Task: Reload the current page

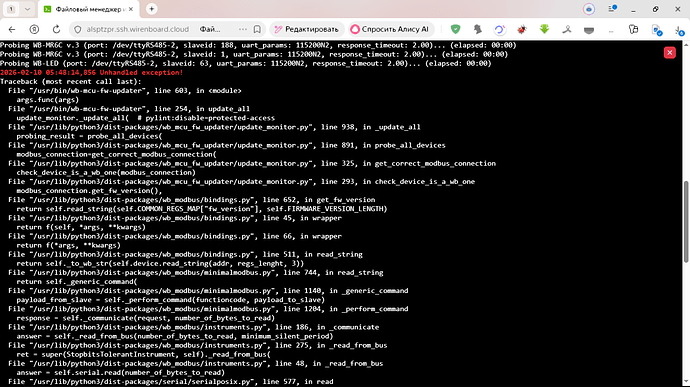Action: (x=56, y=29)
